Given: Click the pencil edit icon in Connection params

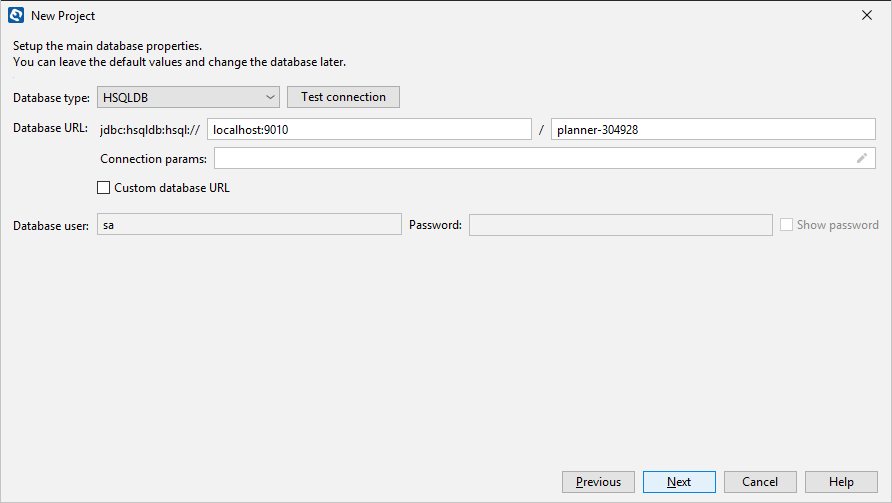Looking at the screenshot, I should point(862,158).
